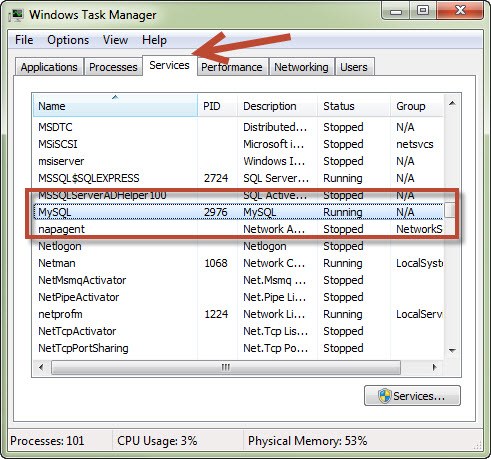491x459 pixels.
Task: Click the LocalSyst group cell of Netman
Action: pos(419,263)
